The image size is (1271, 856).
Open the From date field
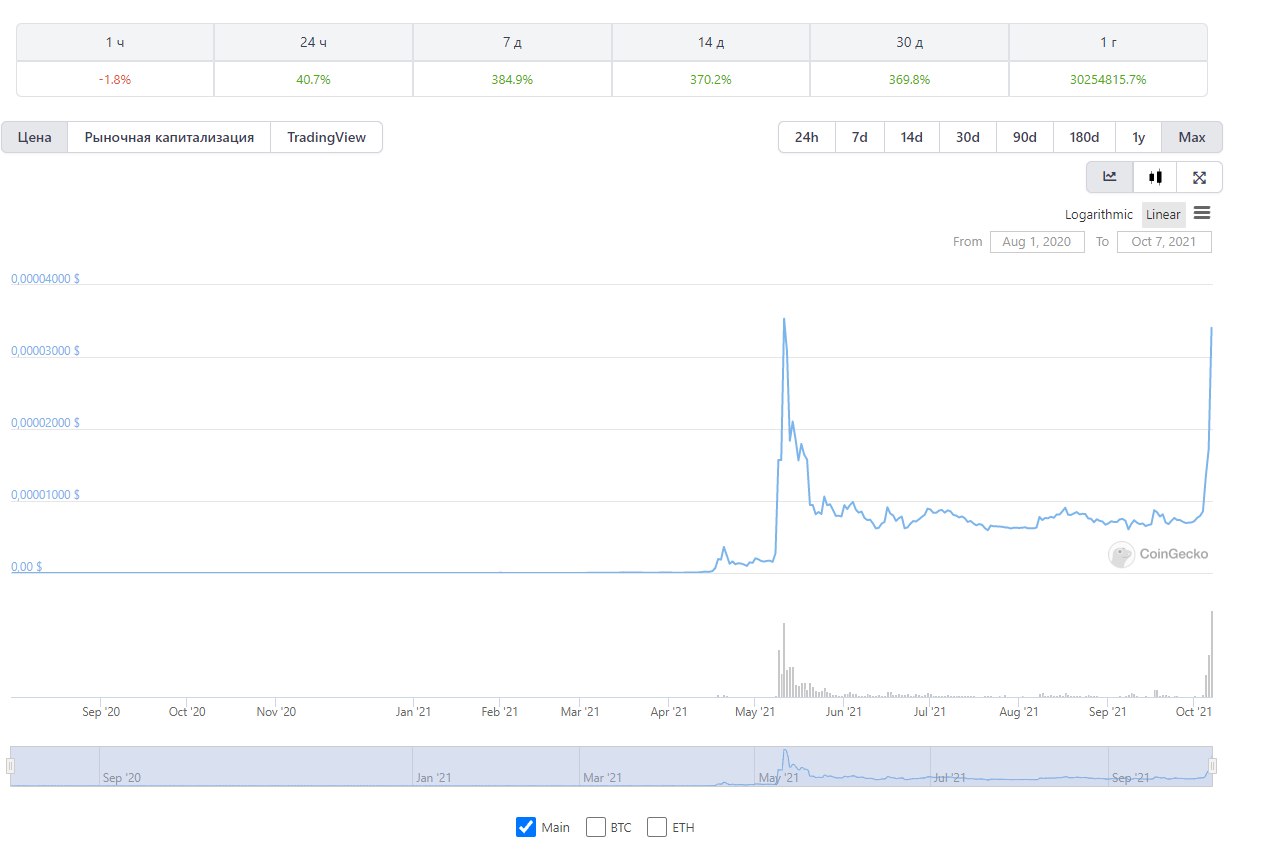pos(1036,242)
